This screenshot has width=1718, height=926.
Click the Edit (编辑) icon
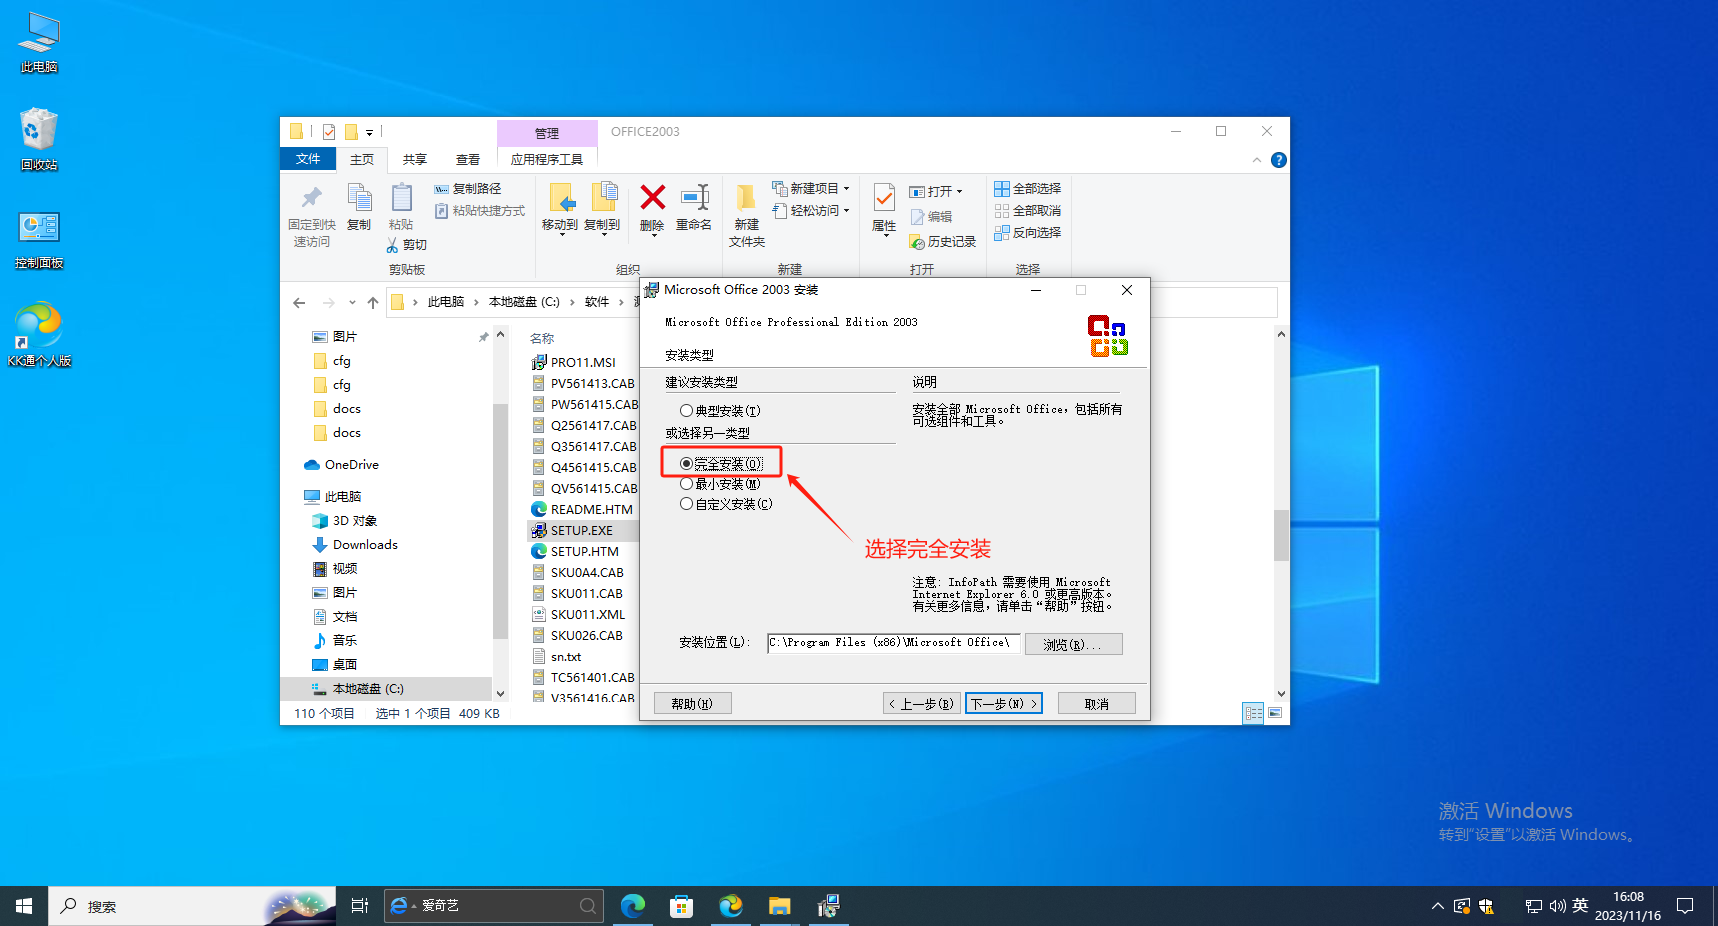coord(917,217)
